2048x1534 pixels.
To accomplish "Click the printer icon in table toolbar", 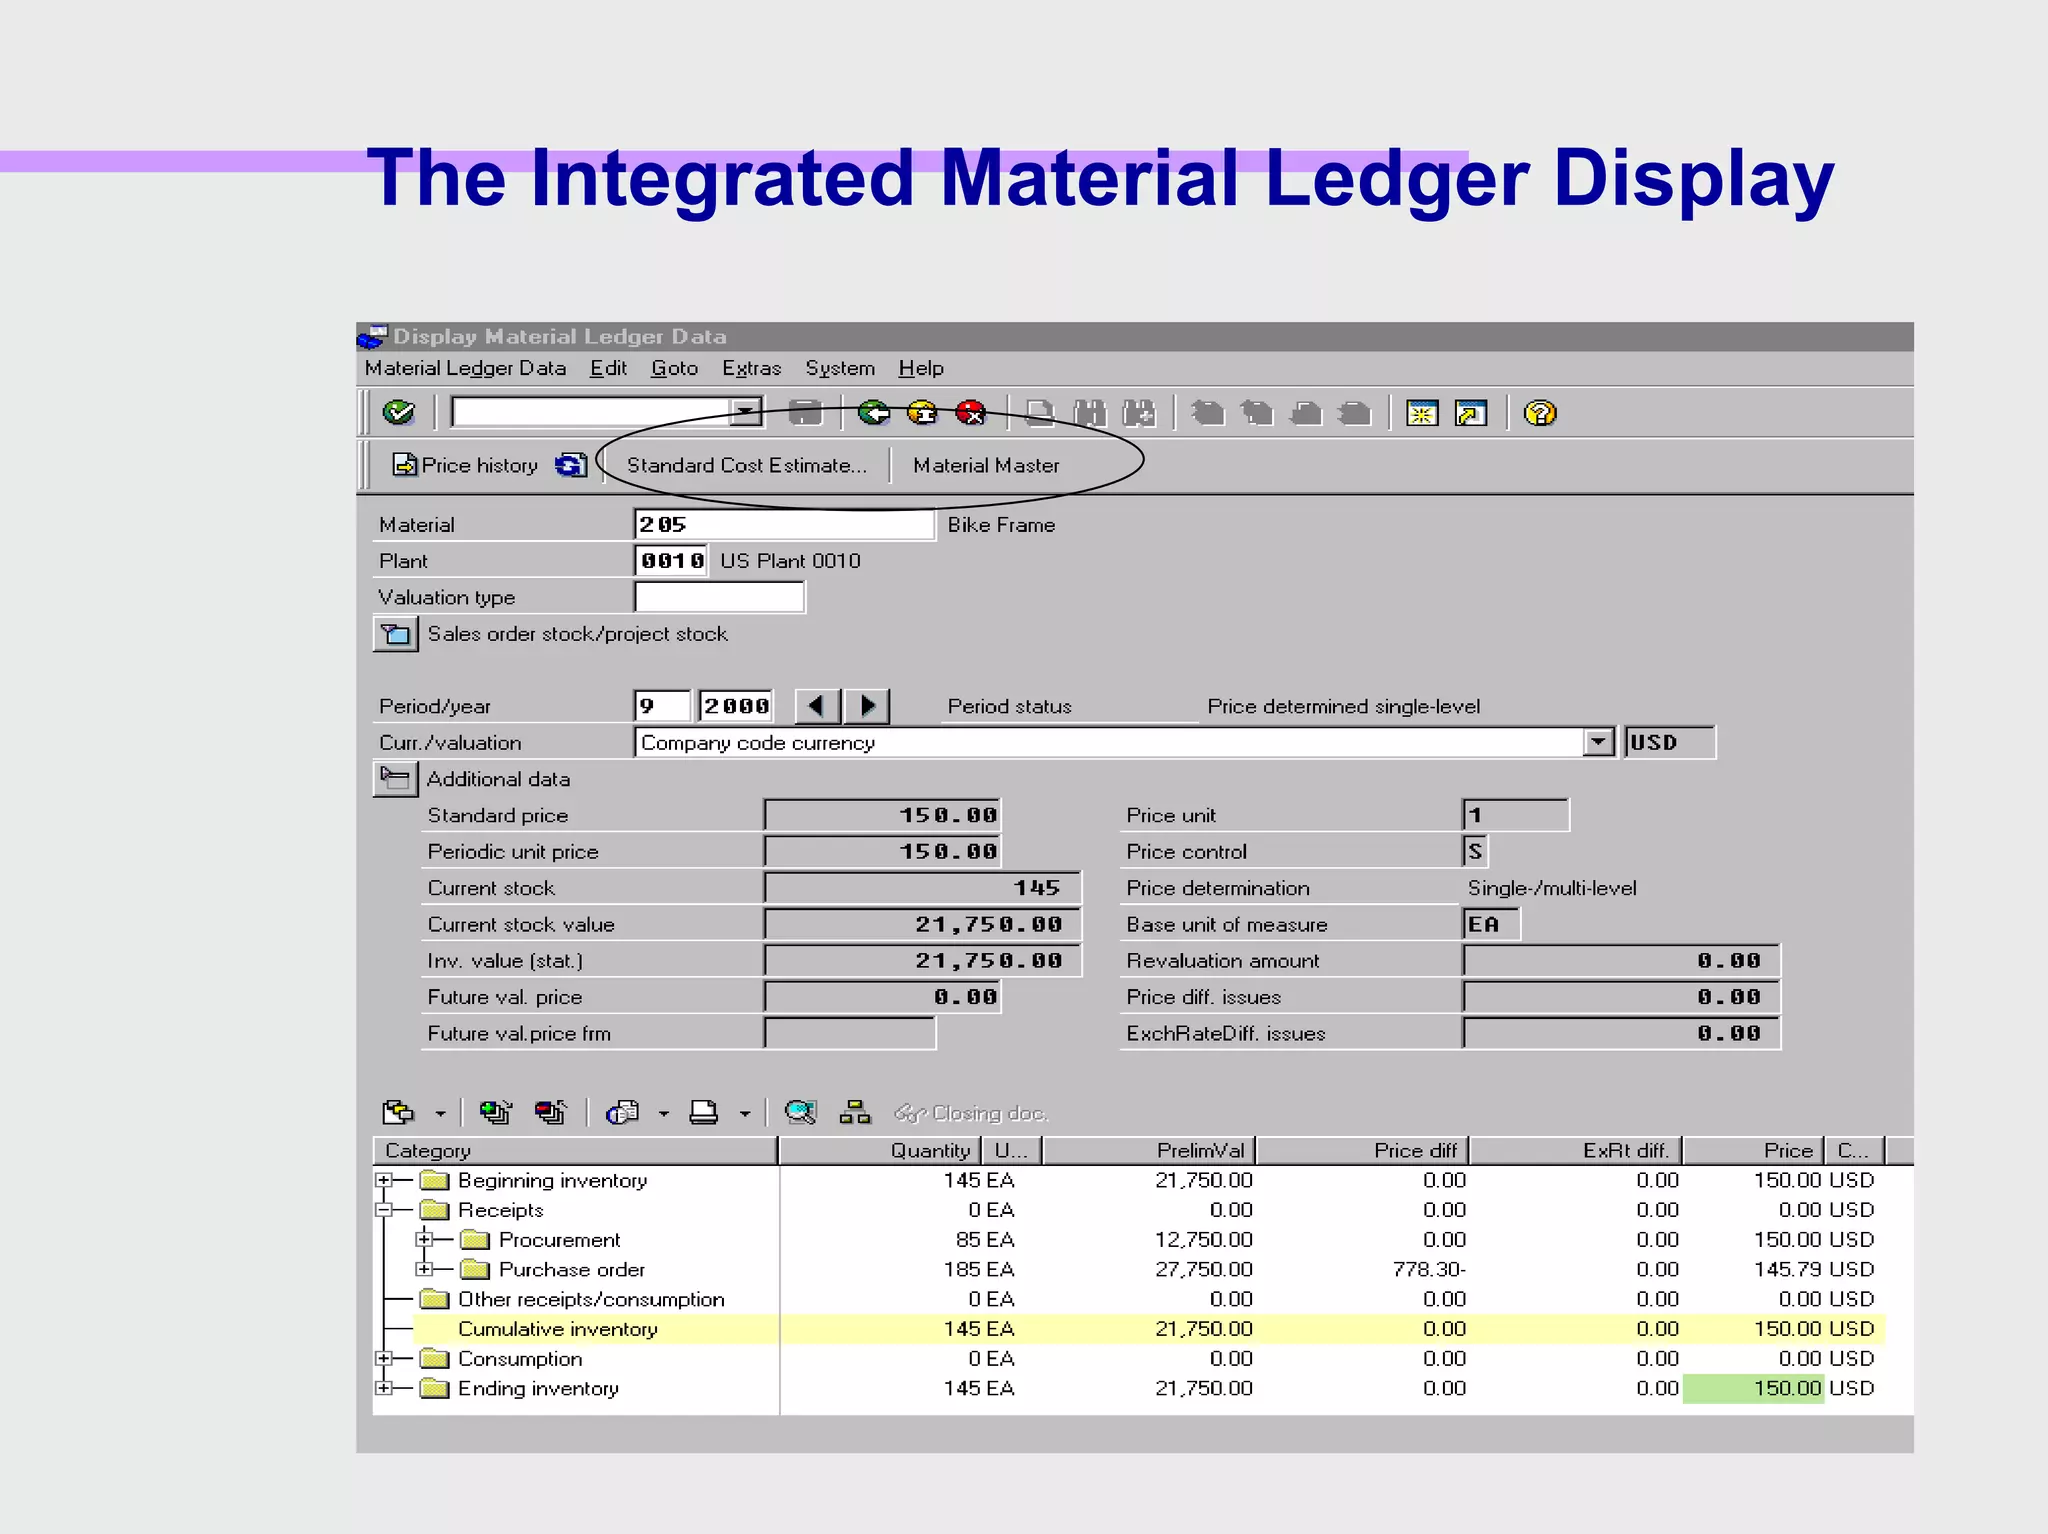I will coord(704,1112).
